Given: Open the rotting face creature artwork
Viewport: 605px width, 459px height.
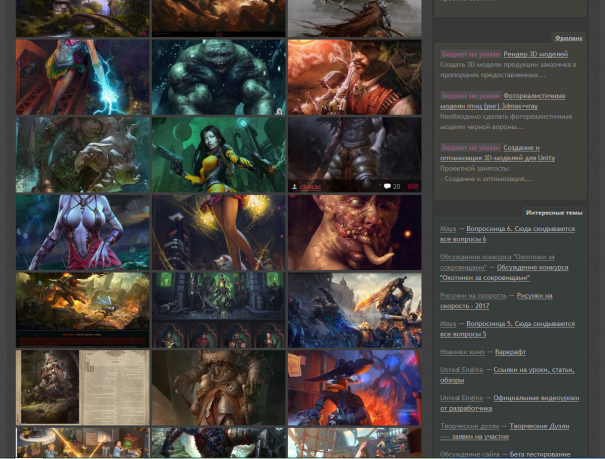Looking at the screenshot, I should (354, 231).
